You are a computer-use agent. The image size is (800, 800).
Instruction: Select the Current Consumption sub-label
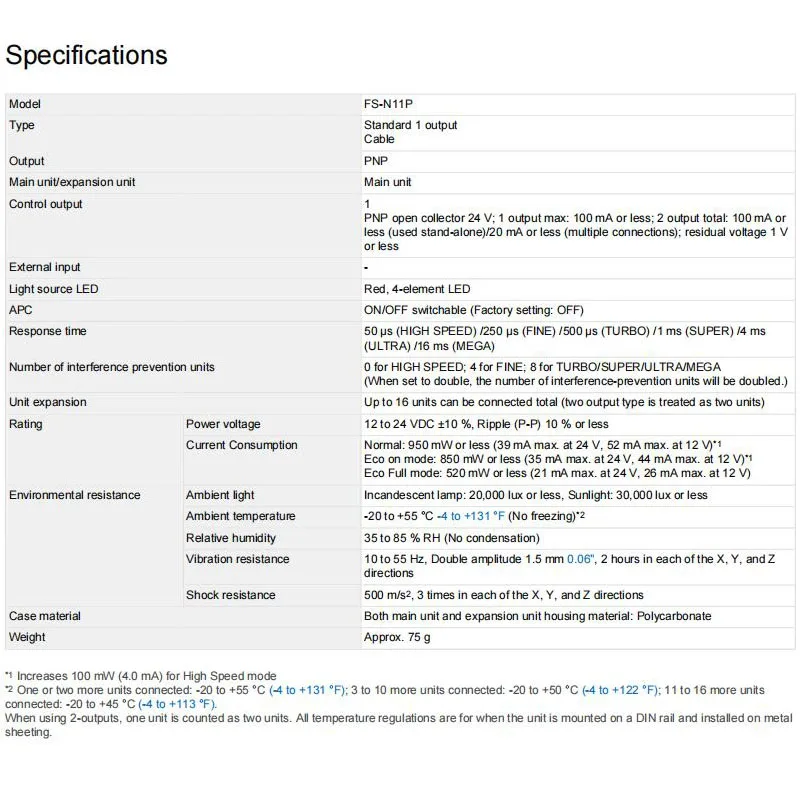(x=242, y=445)
